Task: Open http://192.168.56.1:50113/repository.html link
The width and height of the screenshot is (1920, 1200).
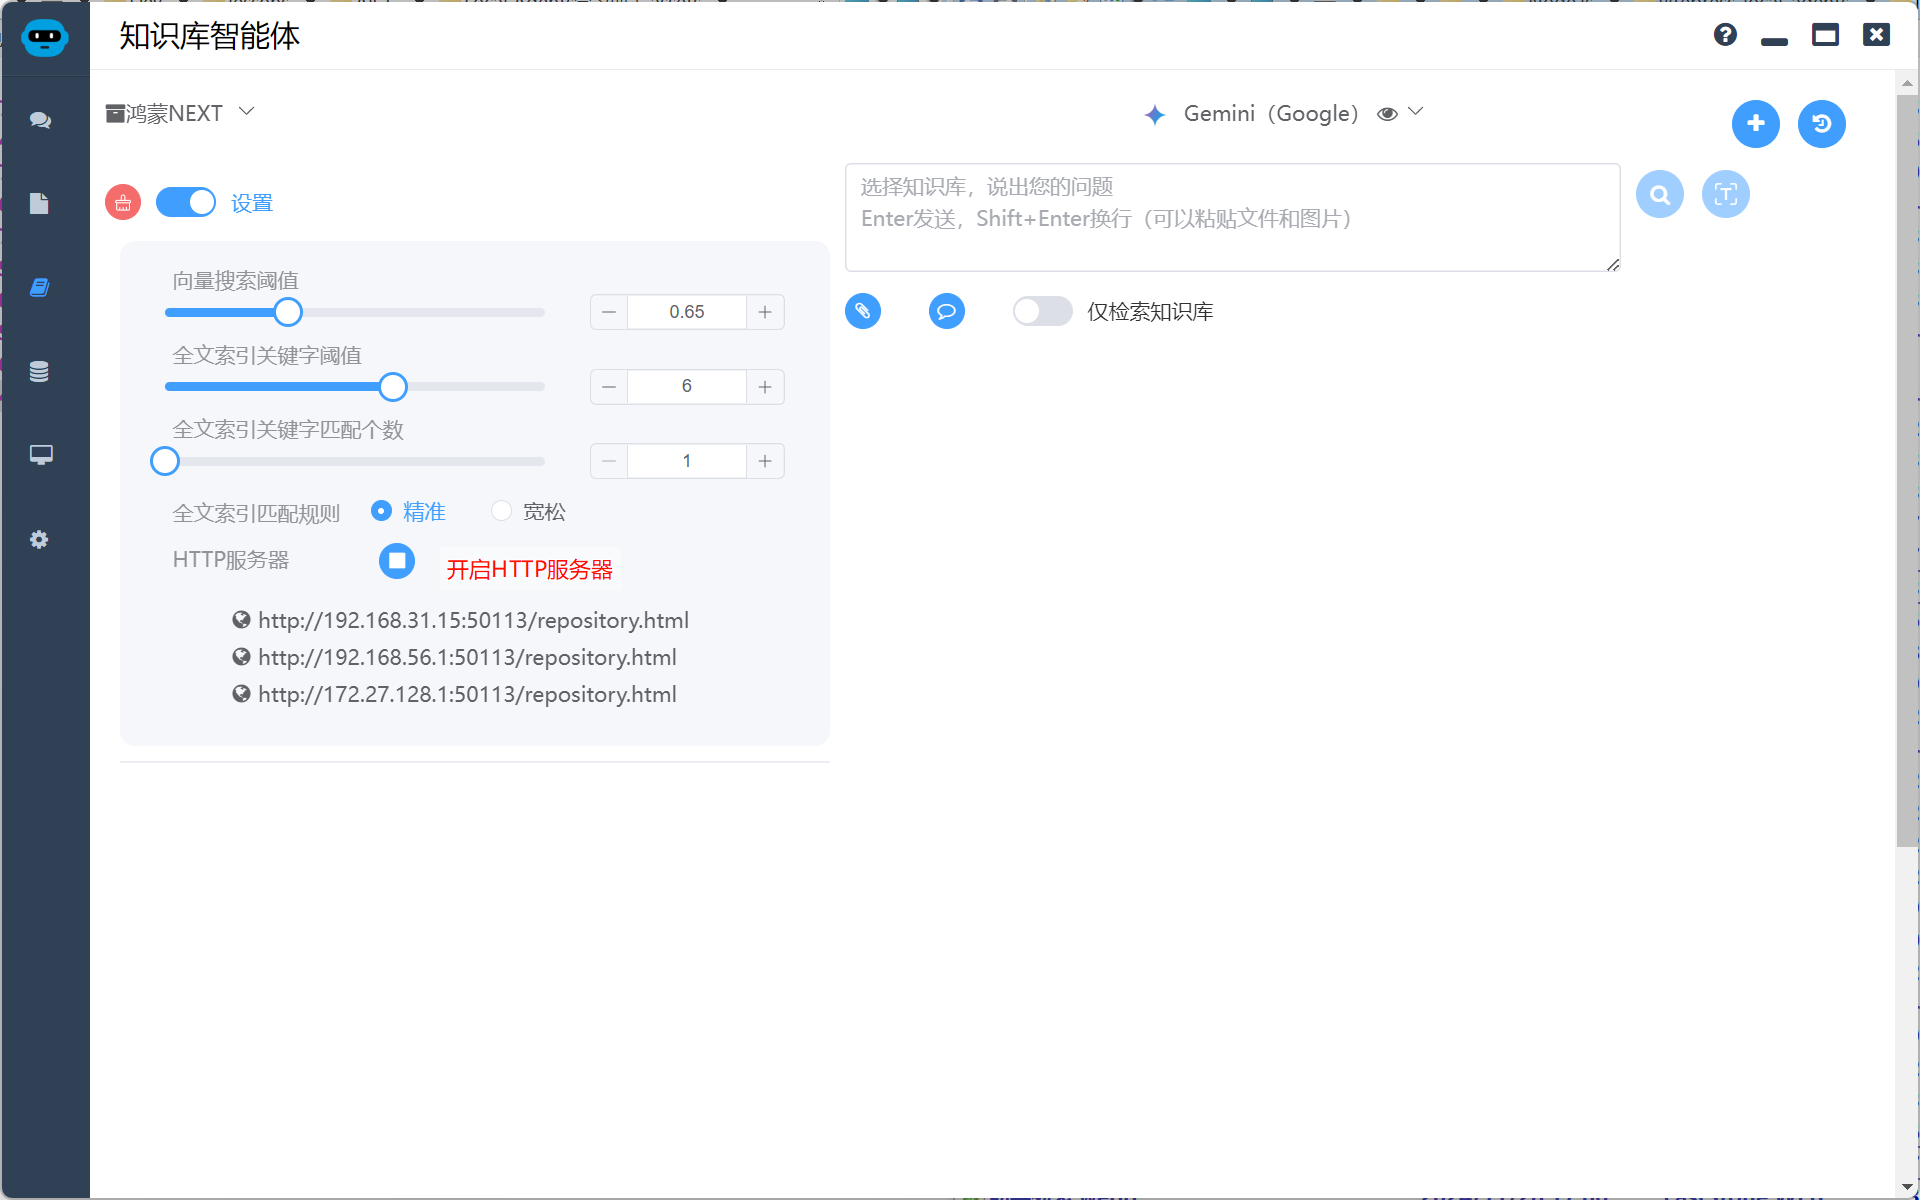Action: tap(467, 657)
